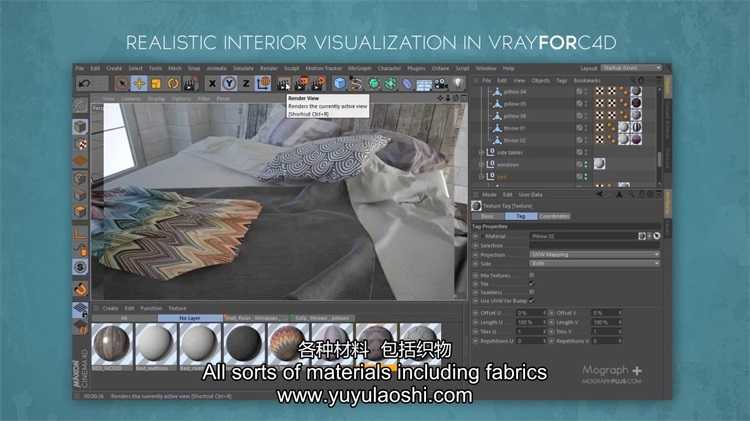Screen dimensions: 750x421
Task: Toggle visibility dots of first pillow row
Action: coord(586,91)
